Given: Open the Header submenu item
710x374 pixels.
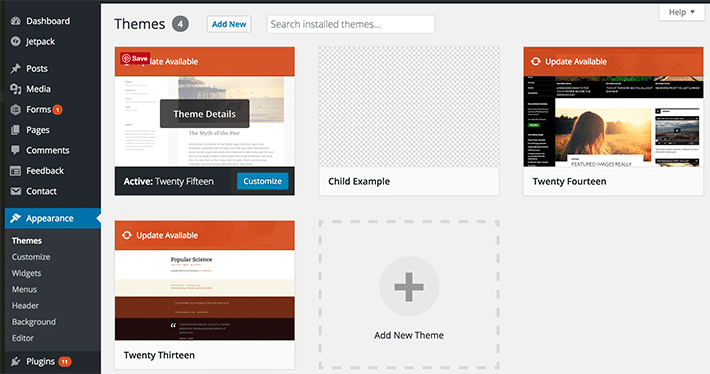Looking at the screenshot, I should (25, 306).
